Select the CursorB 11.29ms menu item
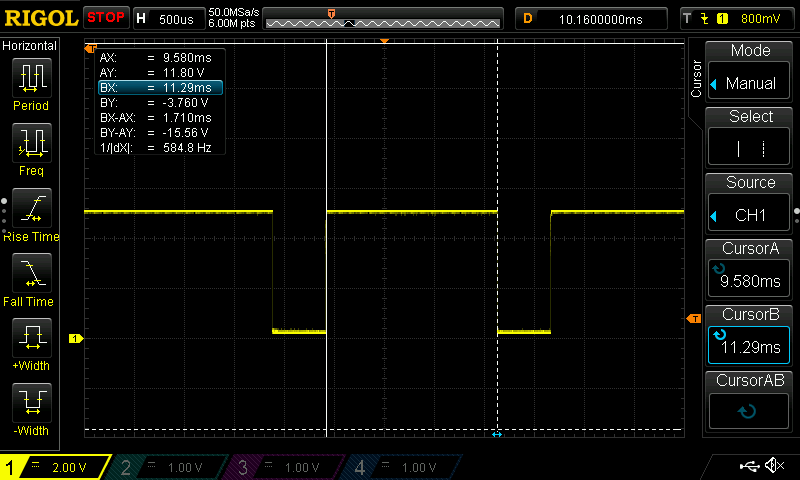The width and height of the screenshot is (800, 480). 750,336
